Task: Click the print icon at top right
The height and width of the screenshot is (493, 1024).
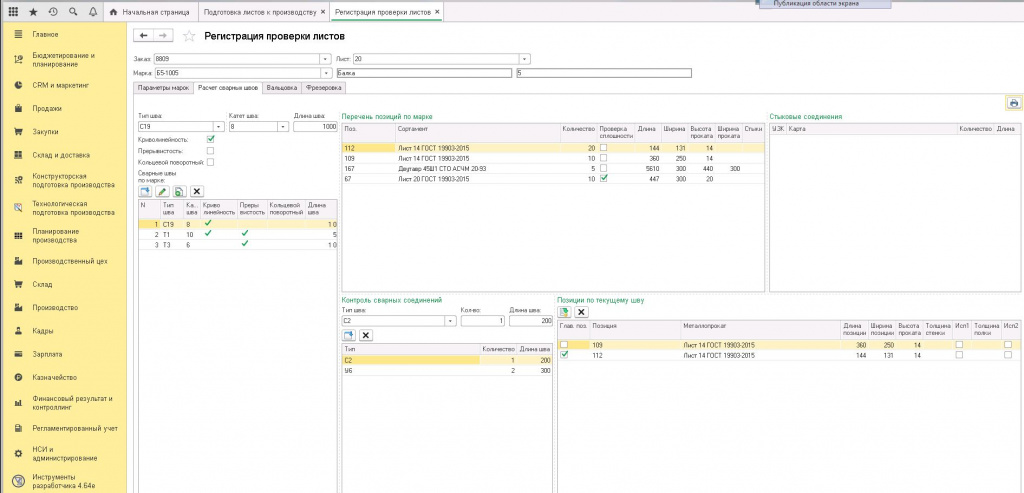Action: tap(1014, 103)
